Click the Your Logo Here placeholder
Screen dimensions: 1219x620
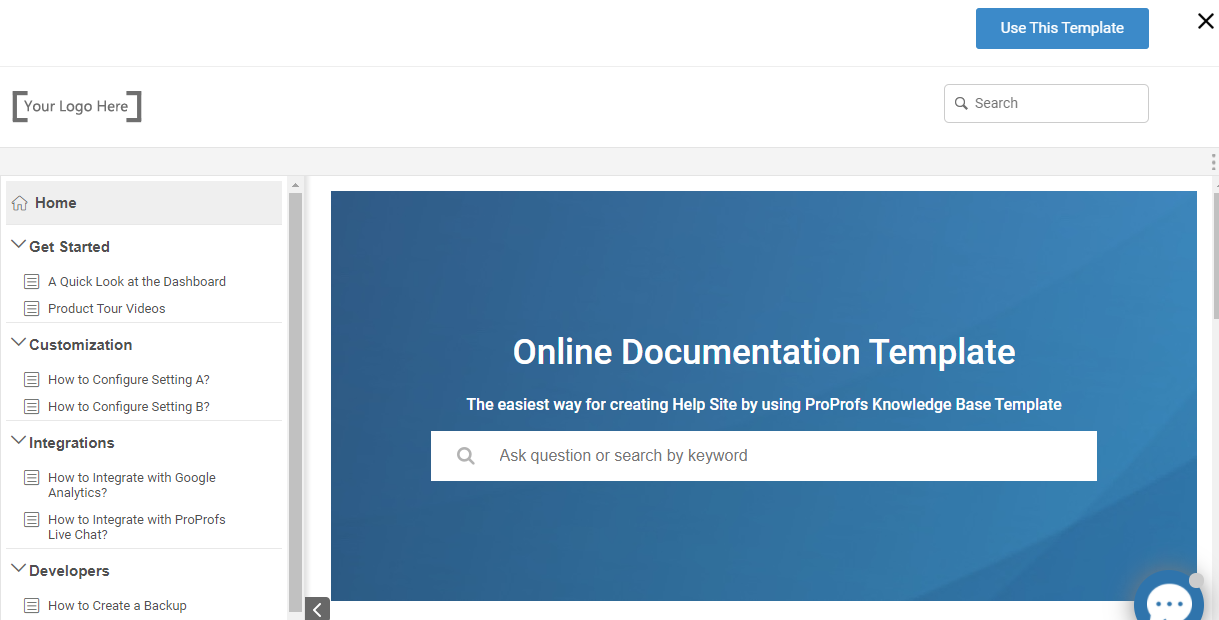77,106
